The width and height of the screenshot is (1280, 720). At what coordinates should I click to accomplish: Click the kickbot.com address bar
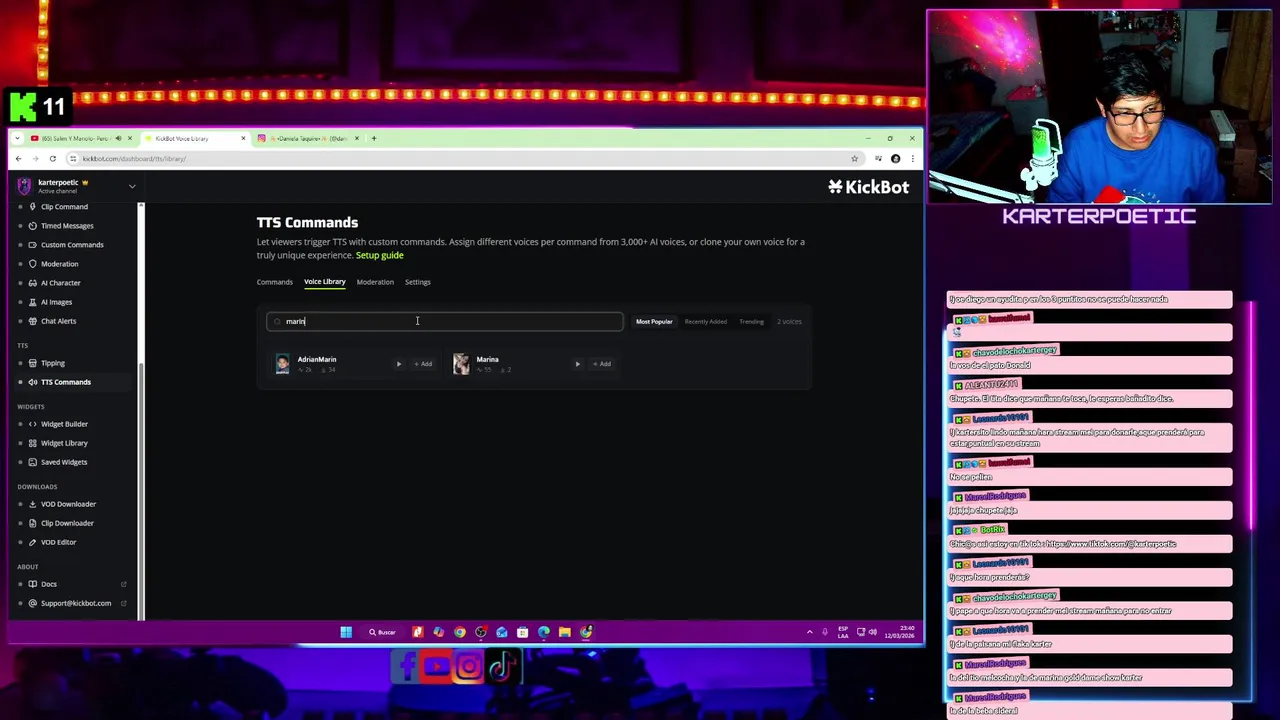point(460,159)
